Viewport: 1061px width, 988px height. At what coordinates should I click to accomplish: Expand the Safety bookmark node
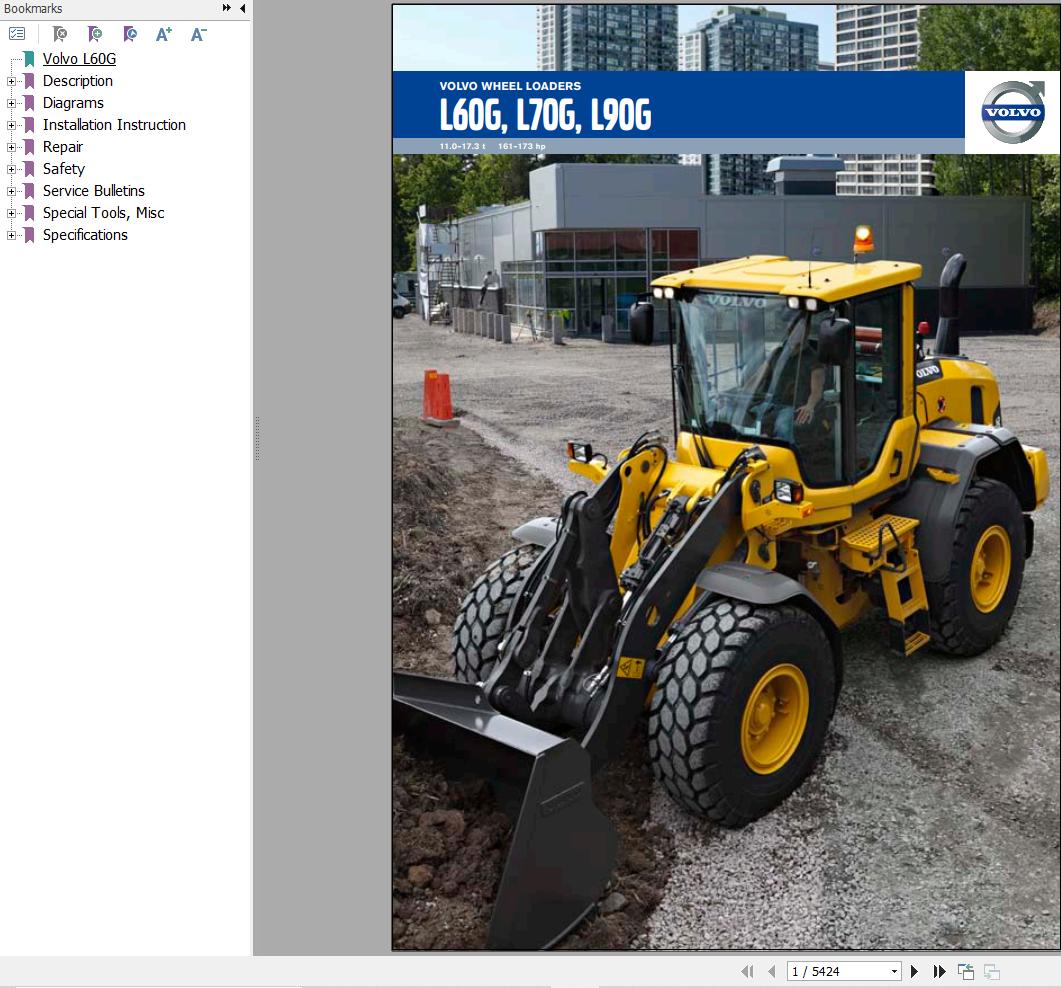tap(10, 169)
